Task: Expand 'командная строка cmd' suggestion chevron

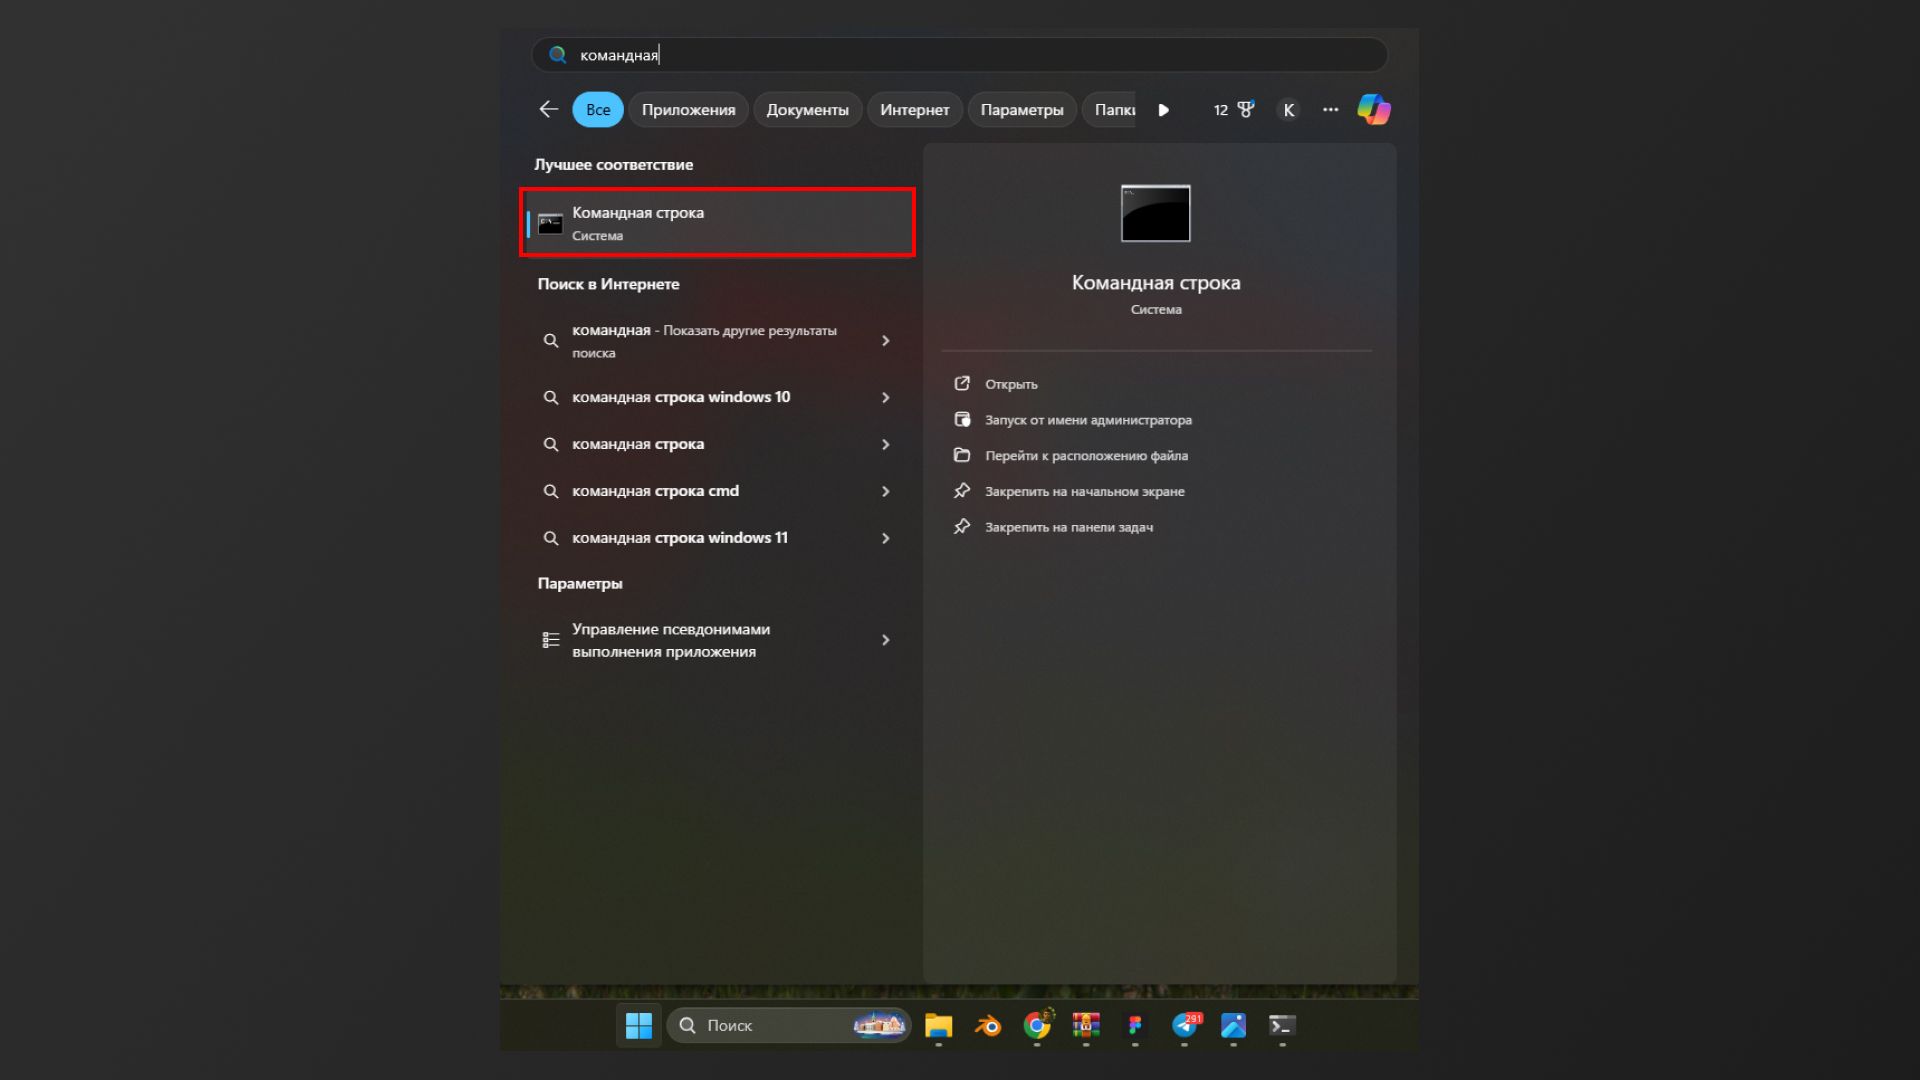Action: [x=885, y=491]
